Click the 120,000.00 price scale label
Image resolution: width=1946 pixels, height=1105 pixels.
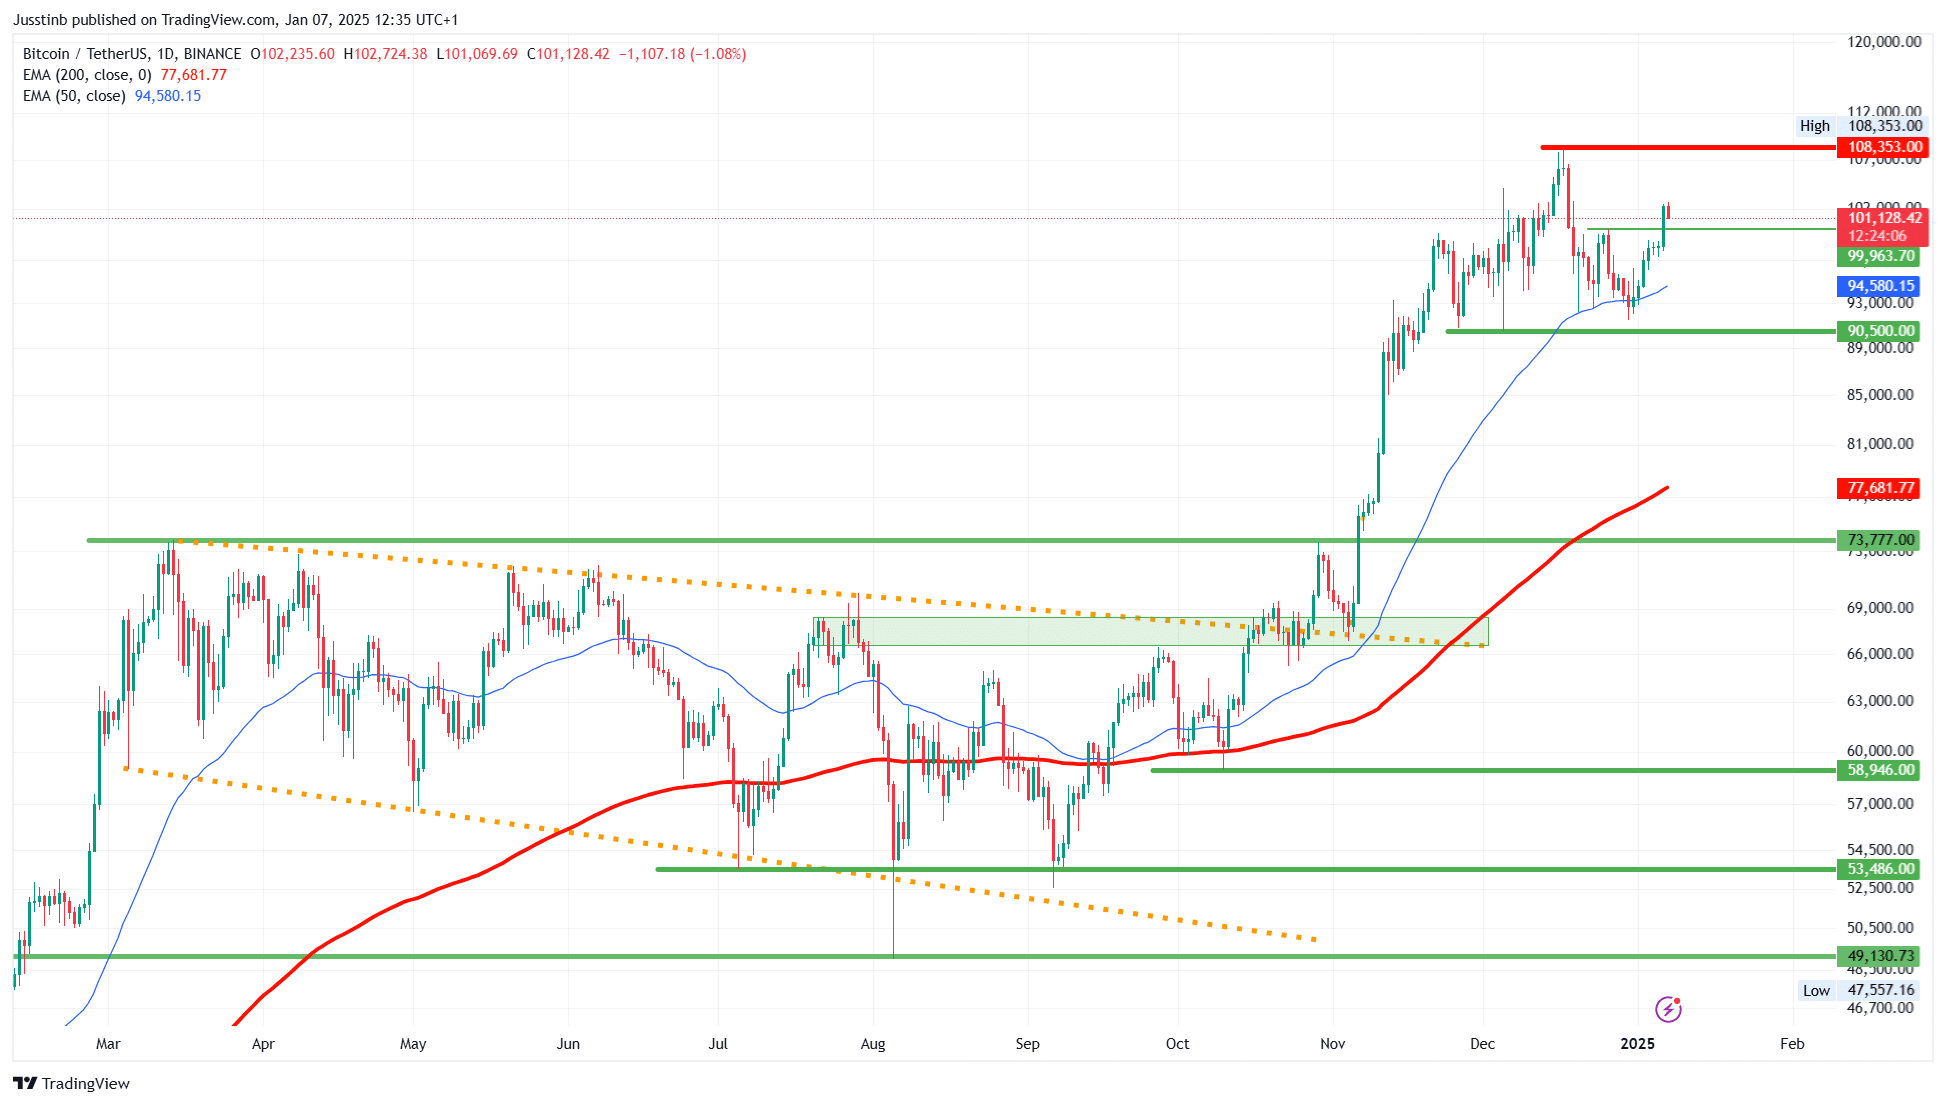point(1884,42)
